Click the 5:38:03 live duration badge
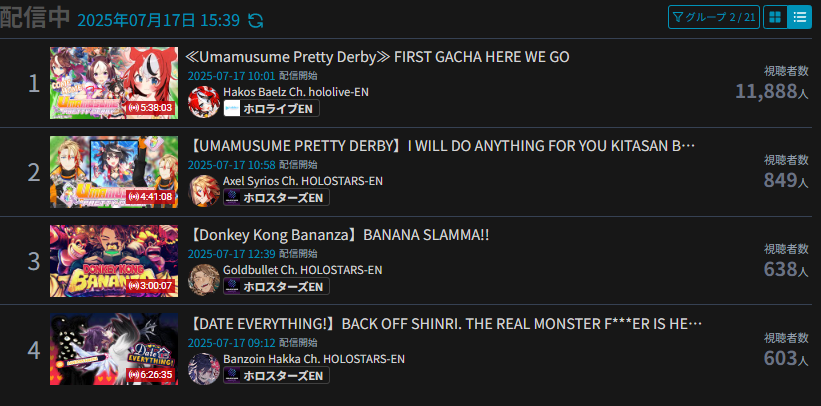 coord(150,108)
